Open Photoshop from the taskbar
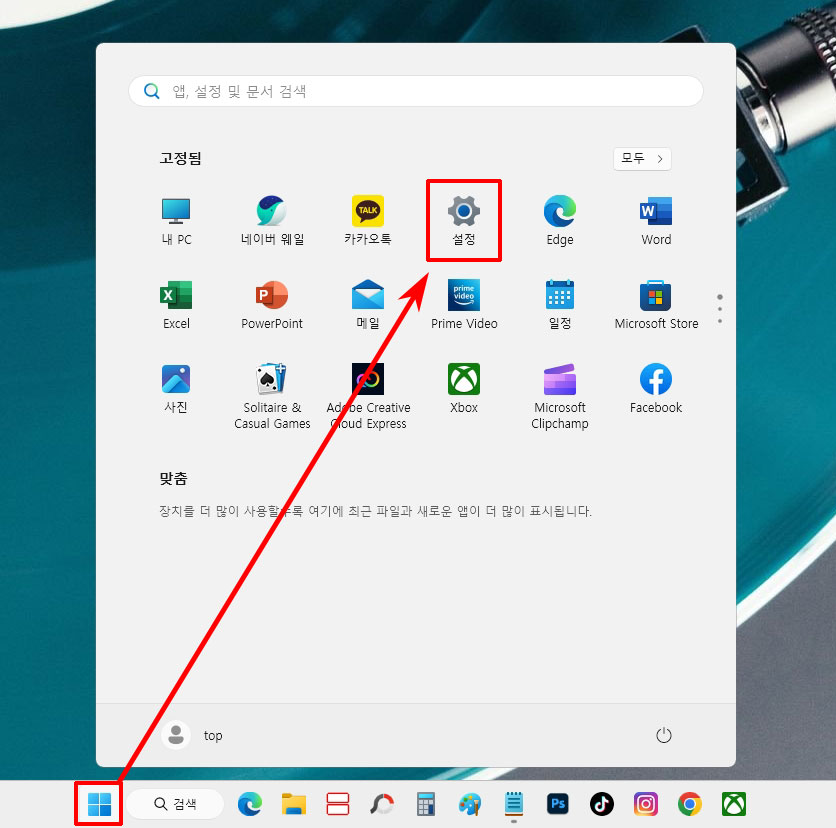 point(557,803)
